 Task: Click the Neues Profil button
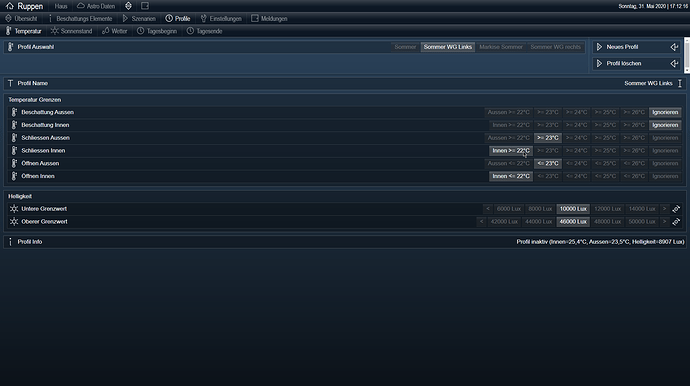coord(636,47)
